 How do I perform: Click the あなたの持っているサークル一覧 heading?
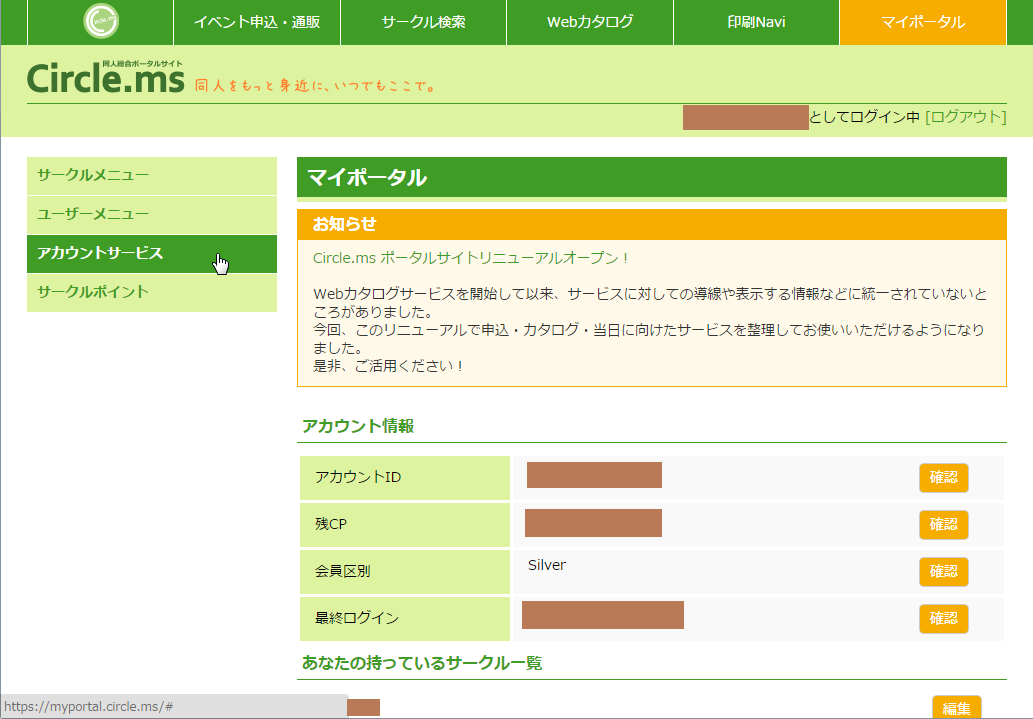click(x=422, y=662)
